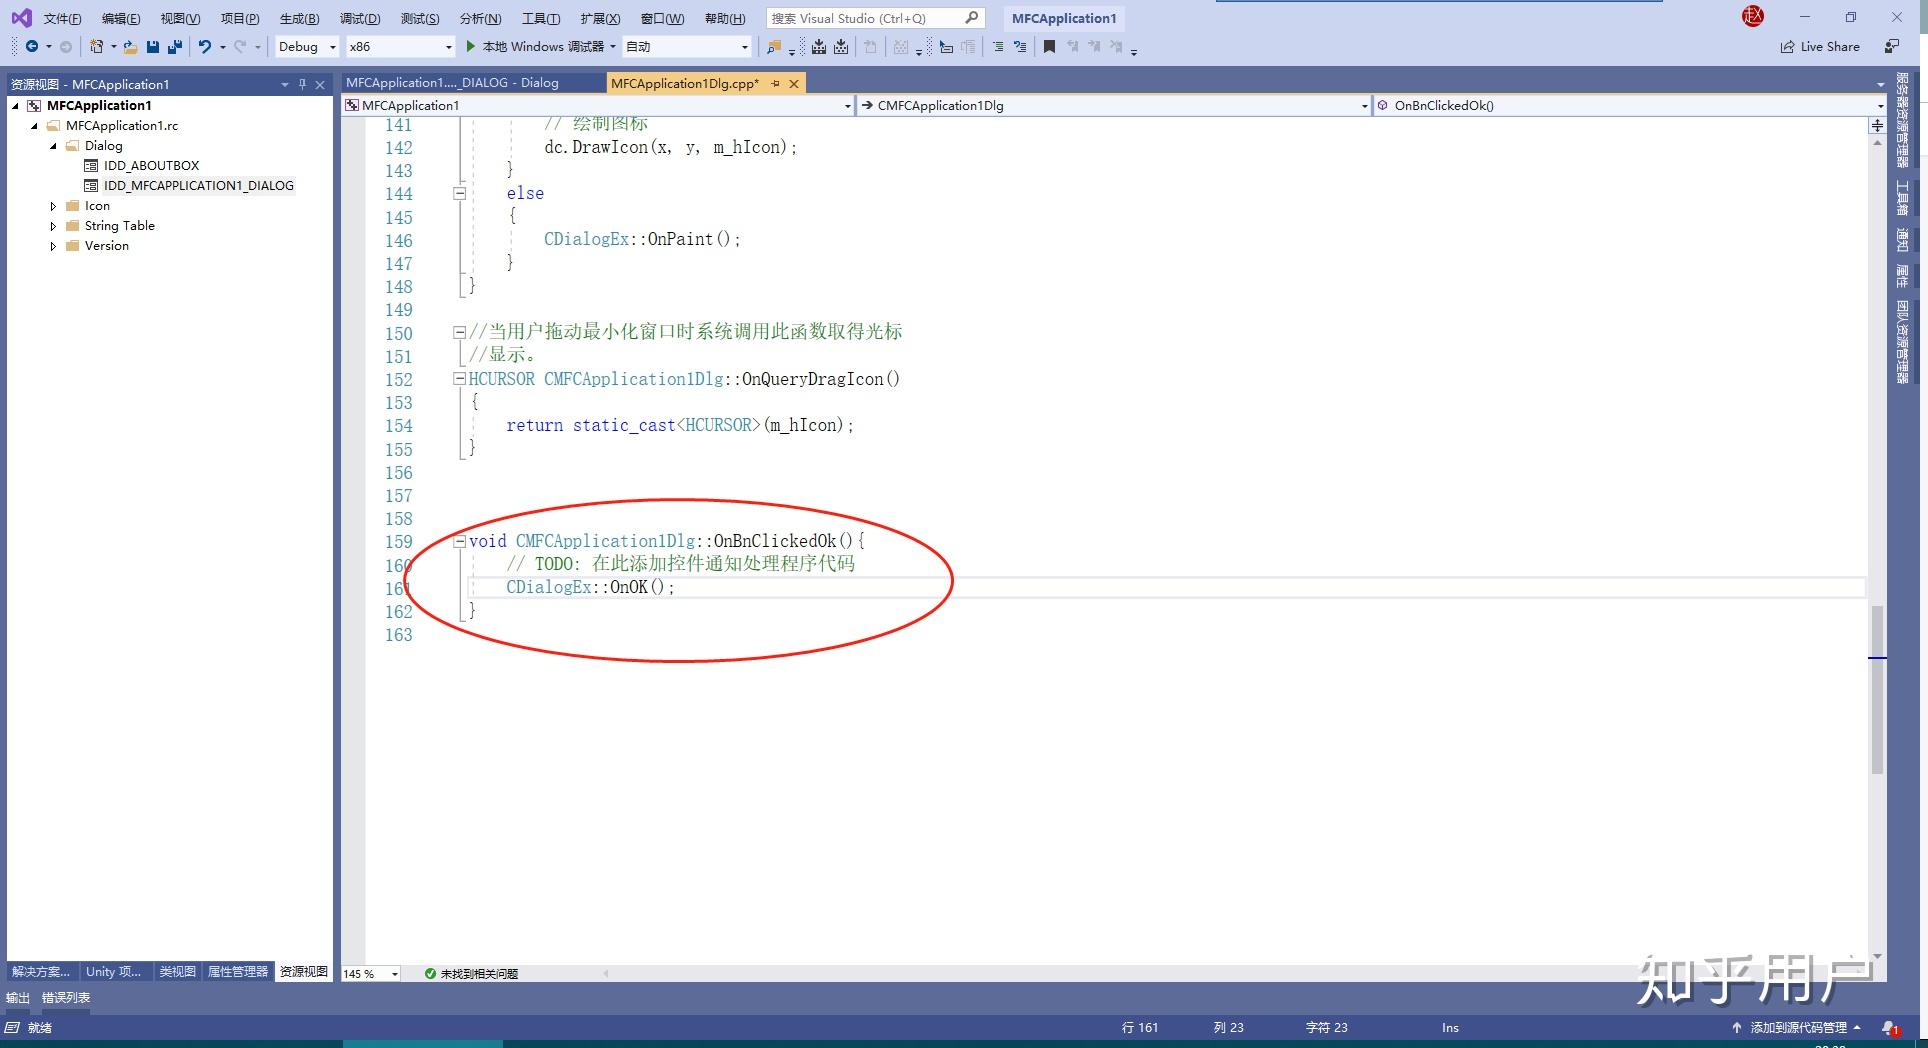Click the Open File folder icon

click(x=130, y=46)
